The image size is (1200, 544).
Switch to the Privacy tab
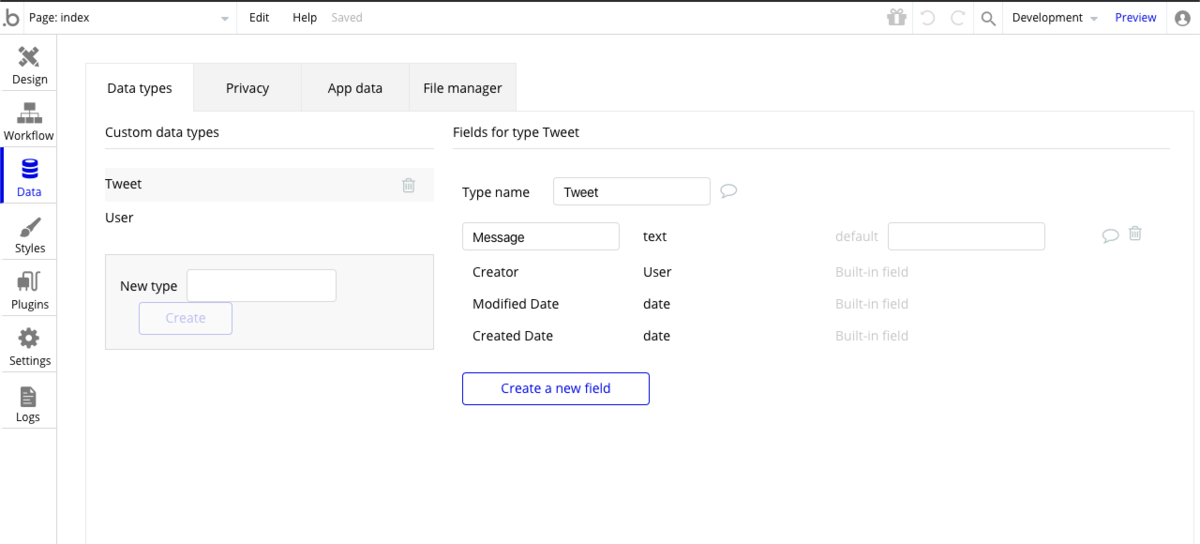click(x=247, y=88)
